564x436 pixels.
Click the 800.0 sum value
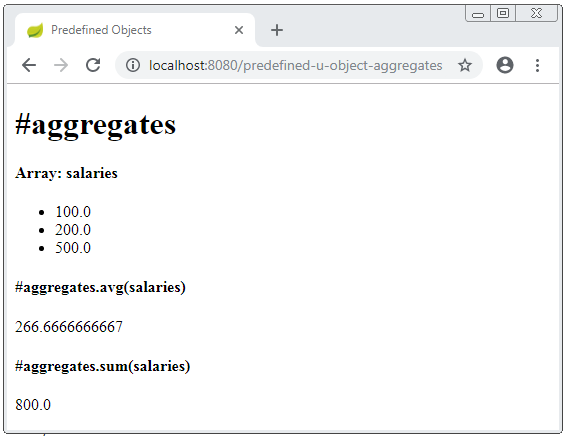pyautogui.click(x=33, y=405)
